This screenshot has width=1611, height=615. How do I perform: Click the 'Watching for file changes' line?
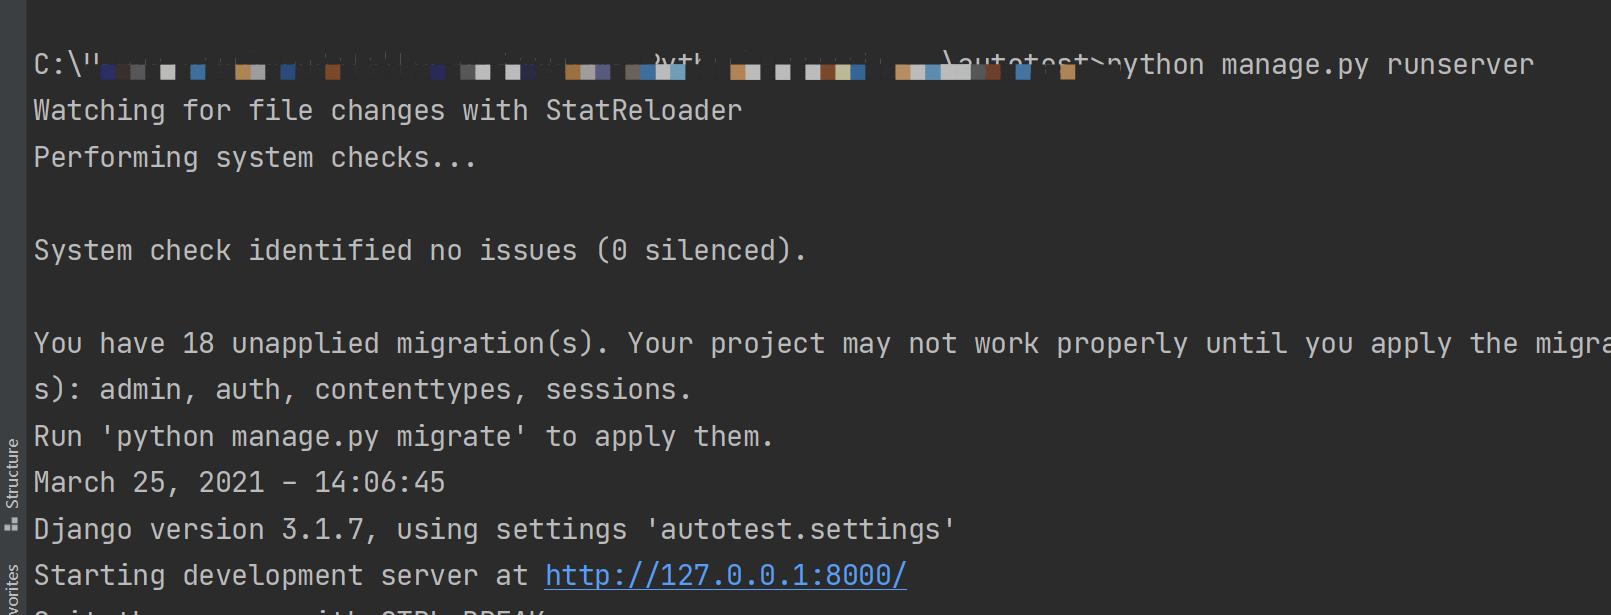click(x=388, y=111)
